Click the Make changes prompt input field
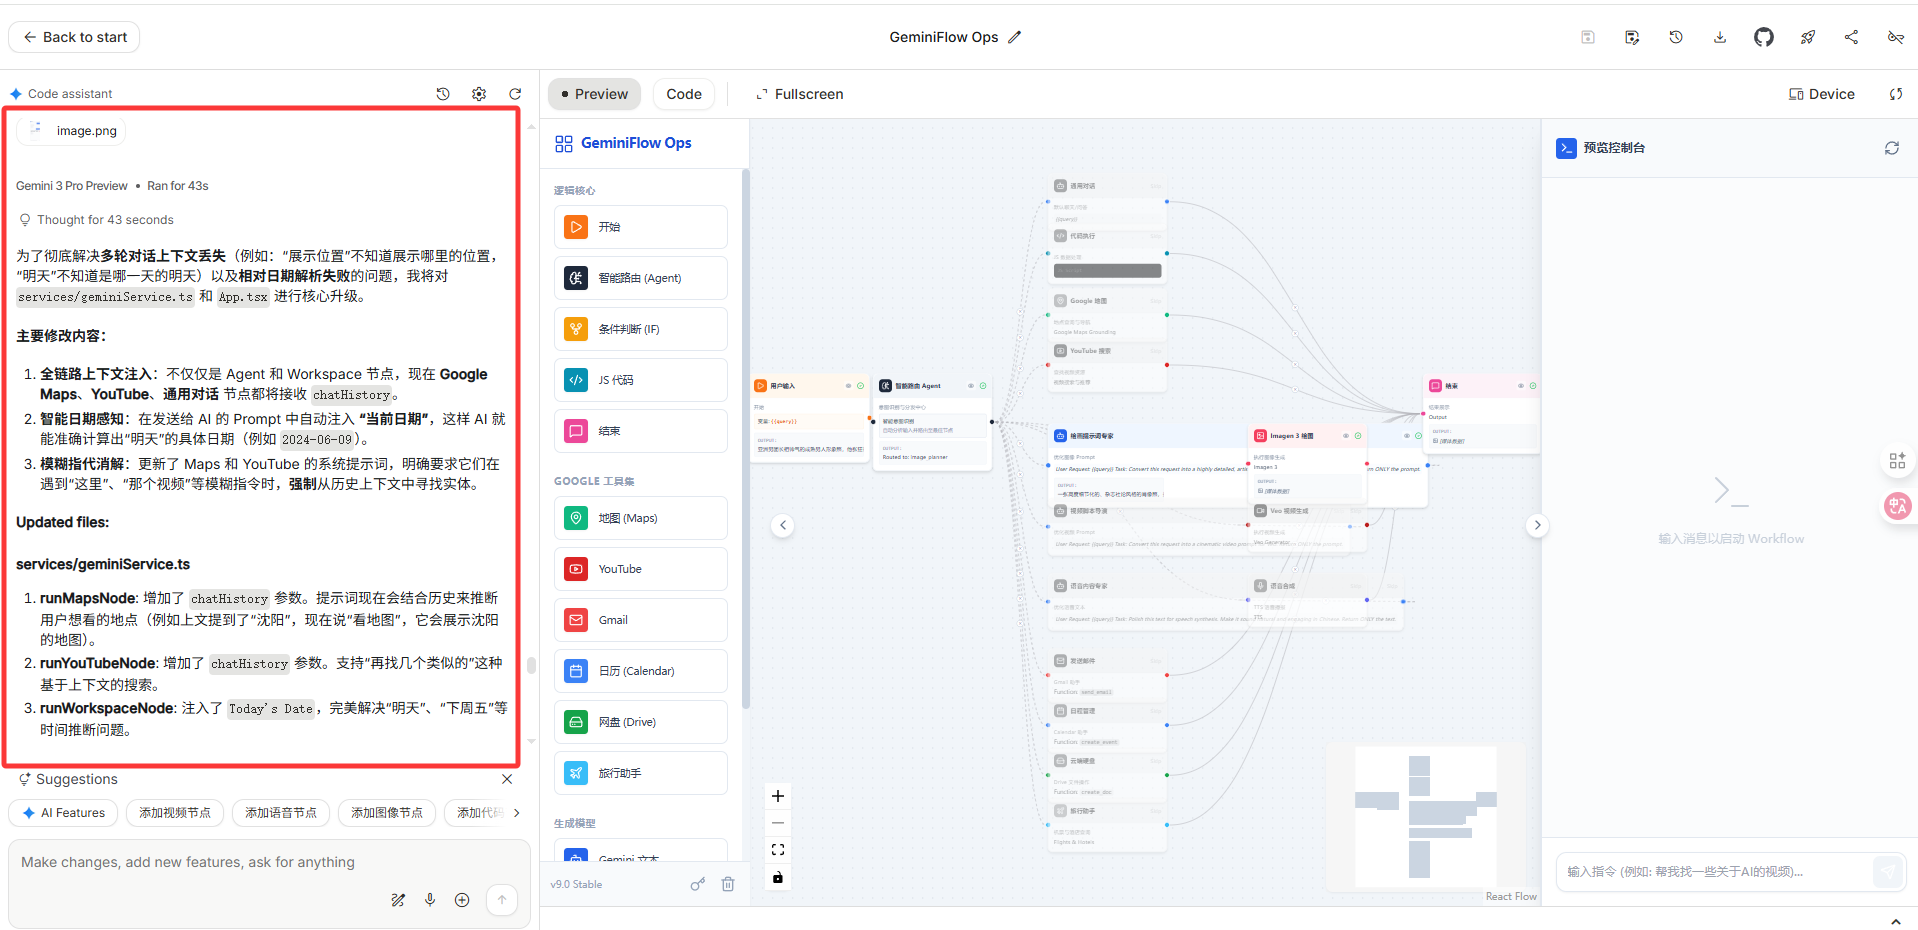The width and height of the screenshot is (1918, 930). click(269, 862)
